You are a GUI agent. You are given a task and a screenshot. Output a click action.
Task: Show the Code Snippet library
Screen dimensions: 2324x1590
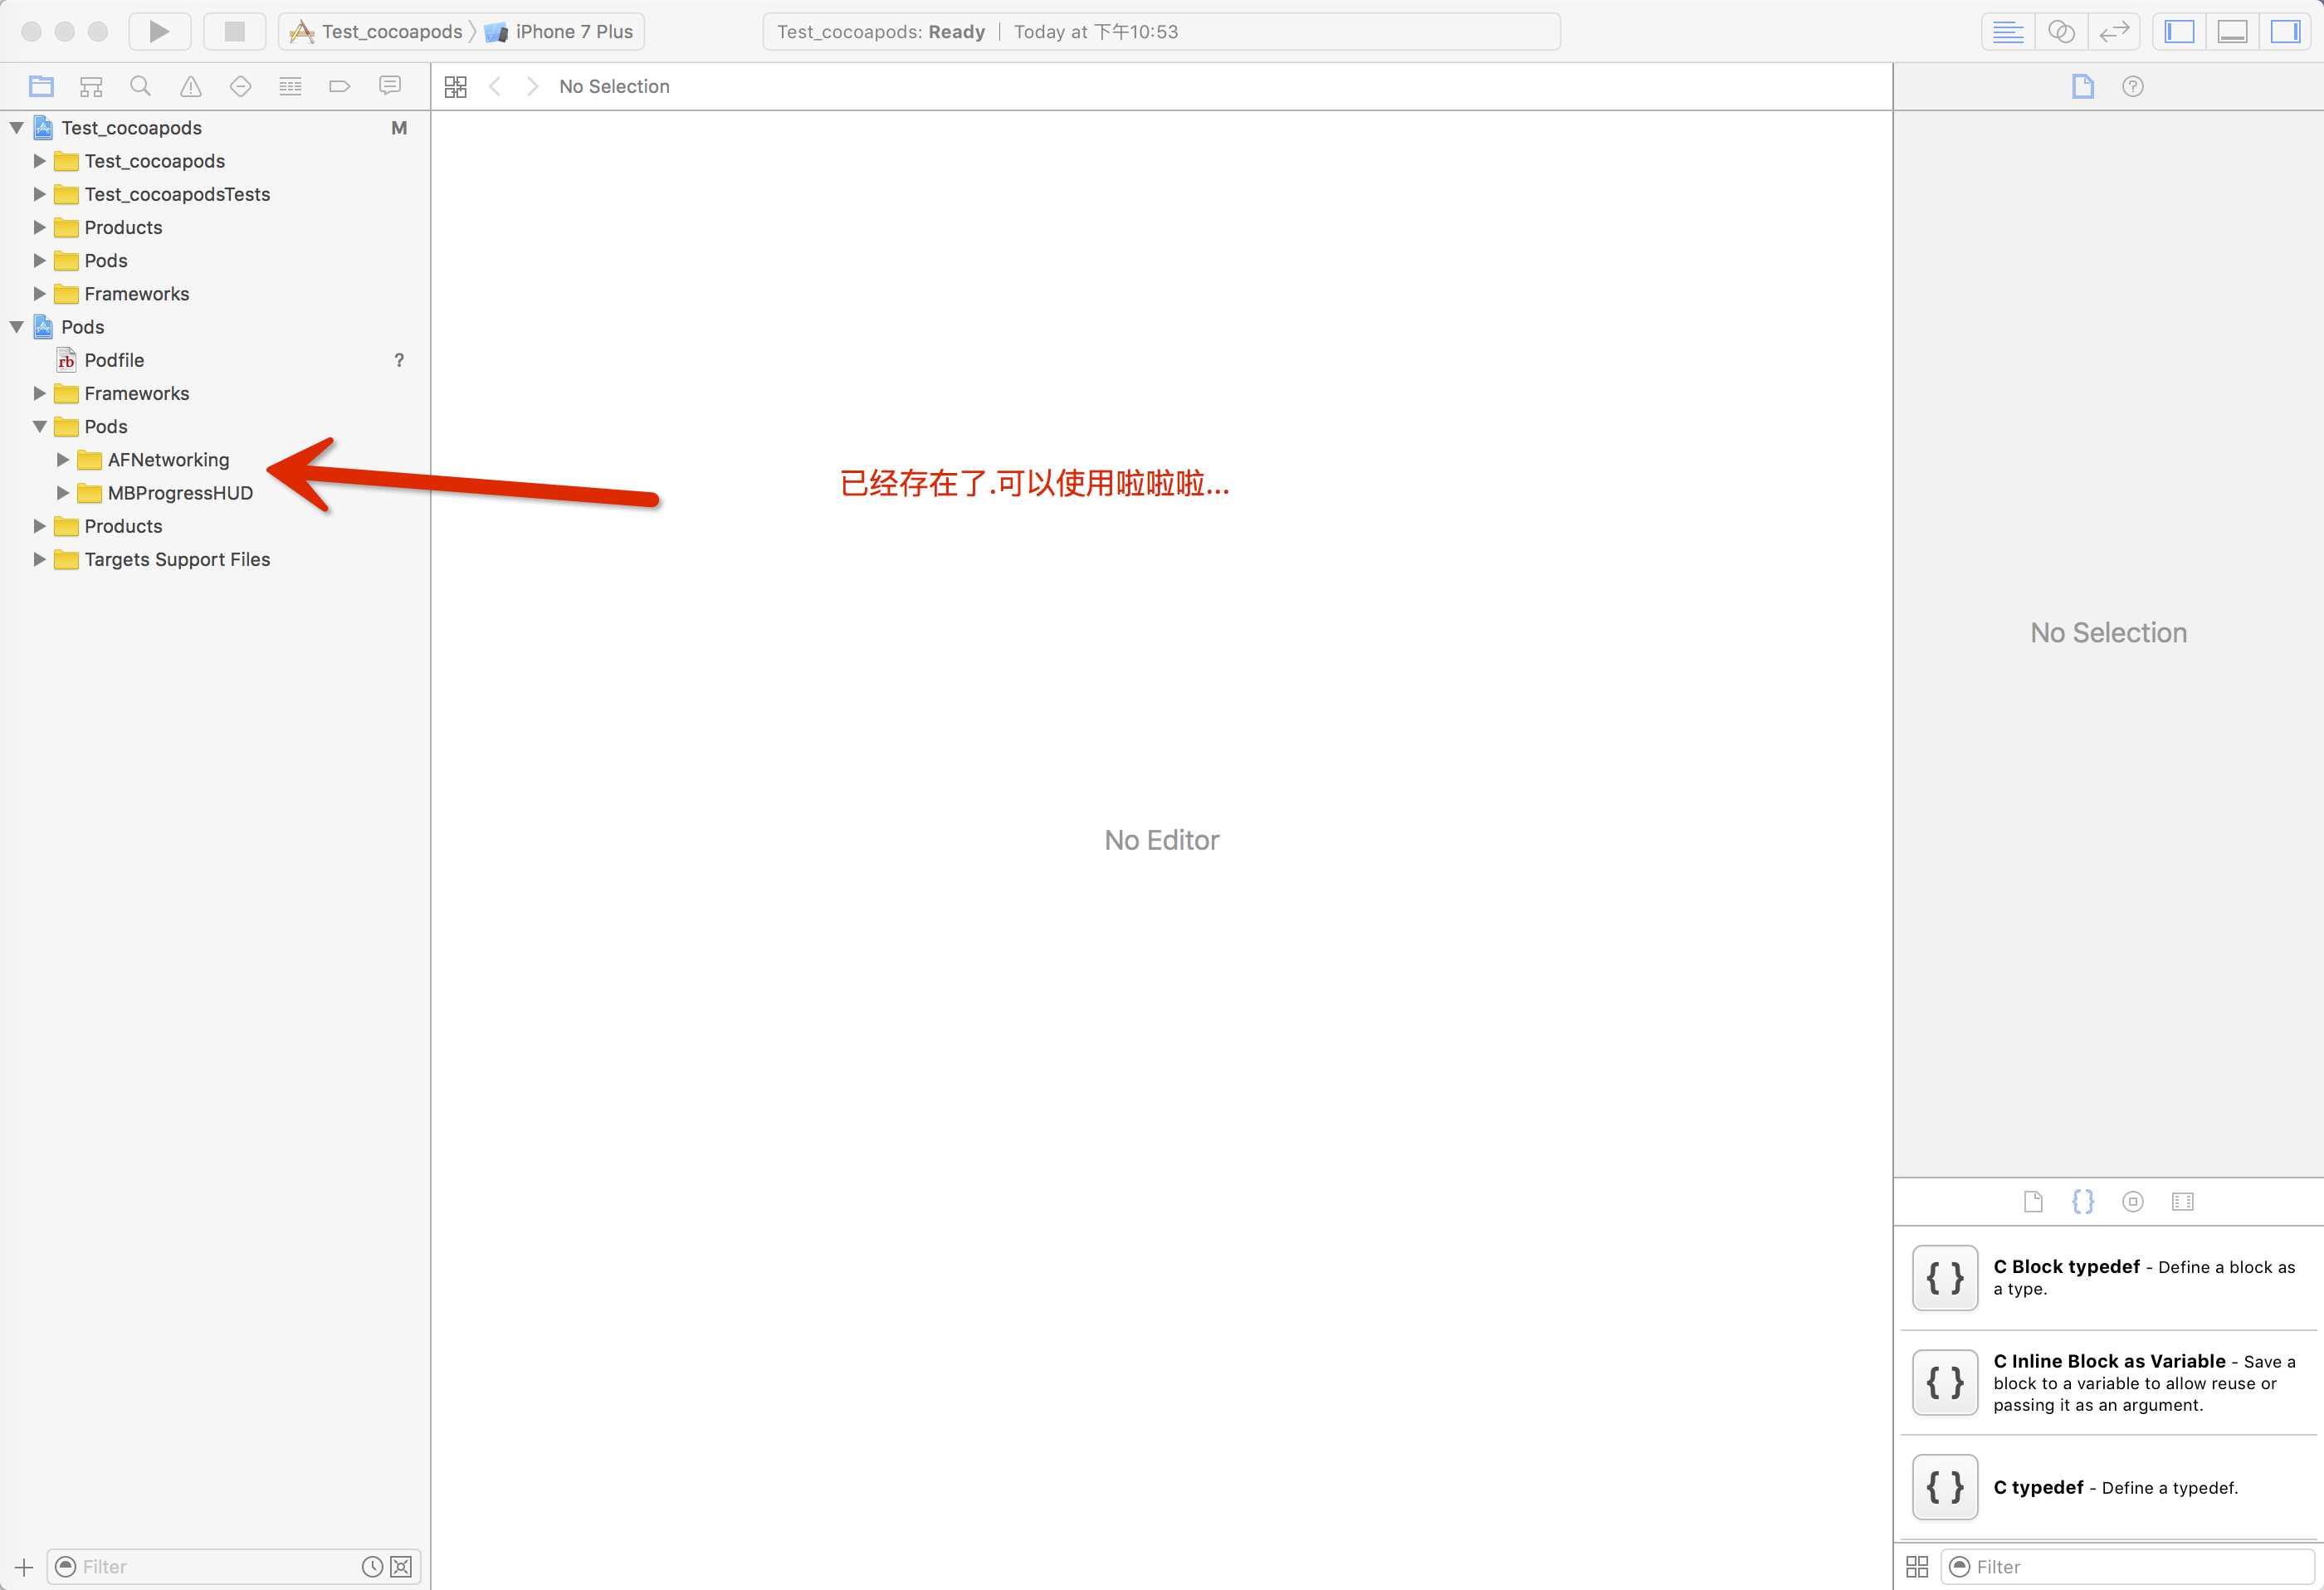(2083, 1201)
